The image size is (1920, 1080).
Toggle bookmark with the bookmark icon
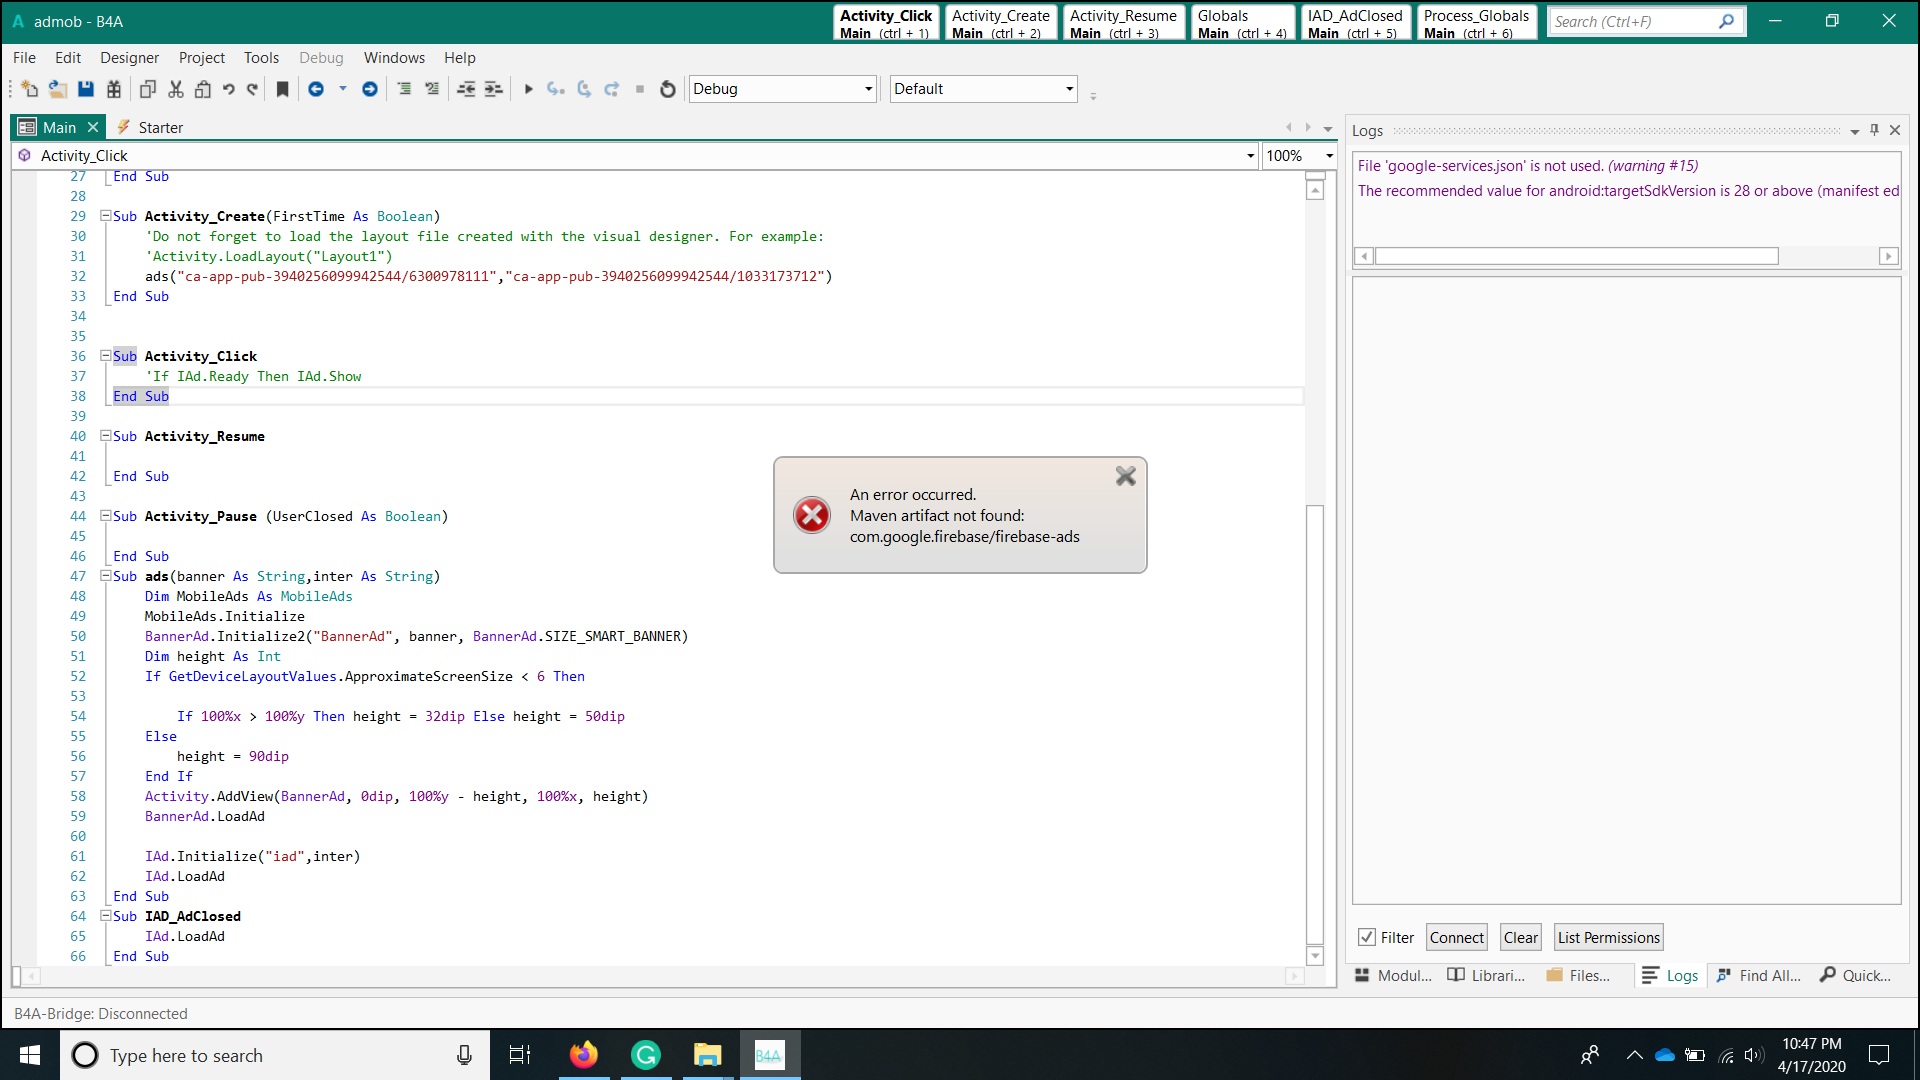tap(283, 89)
